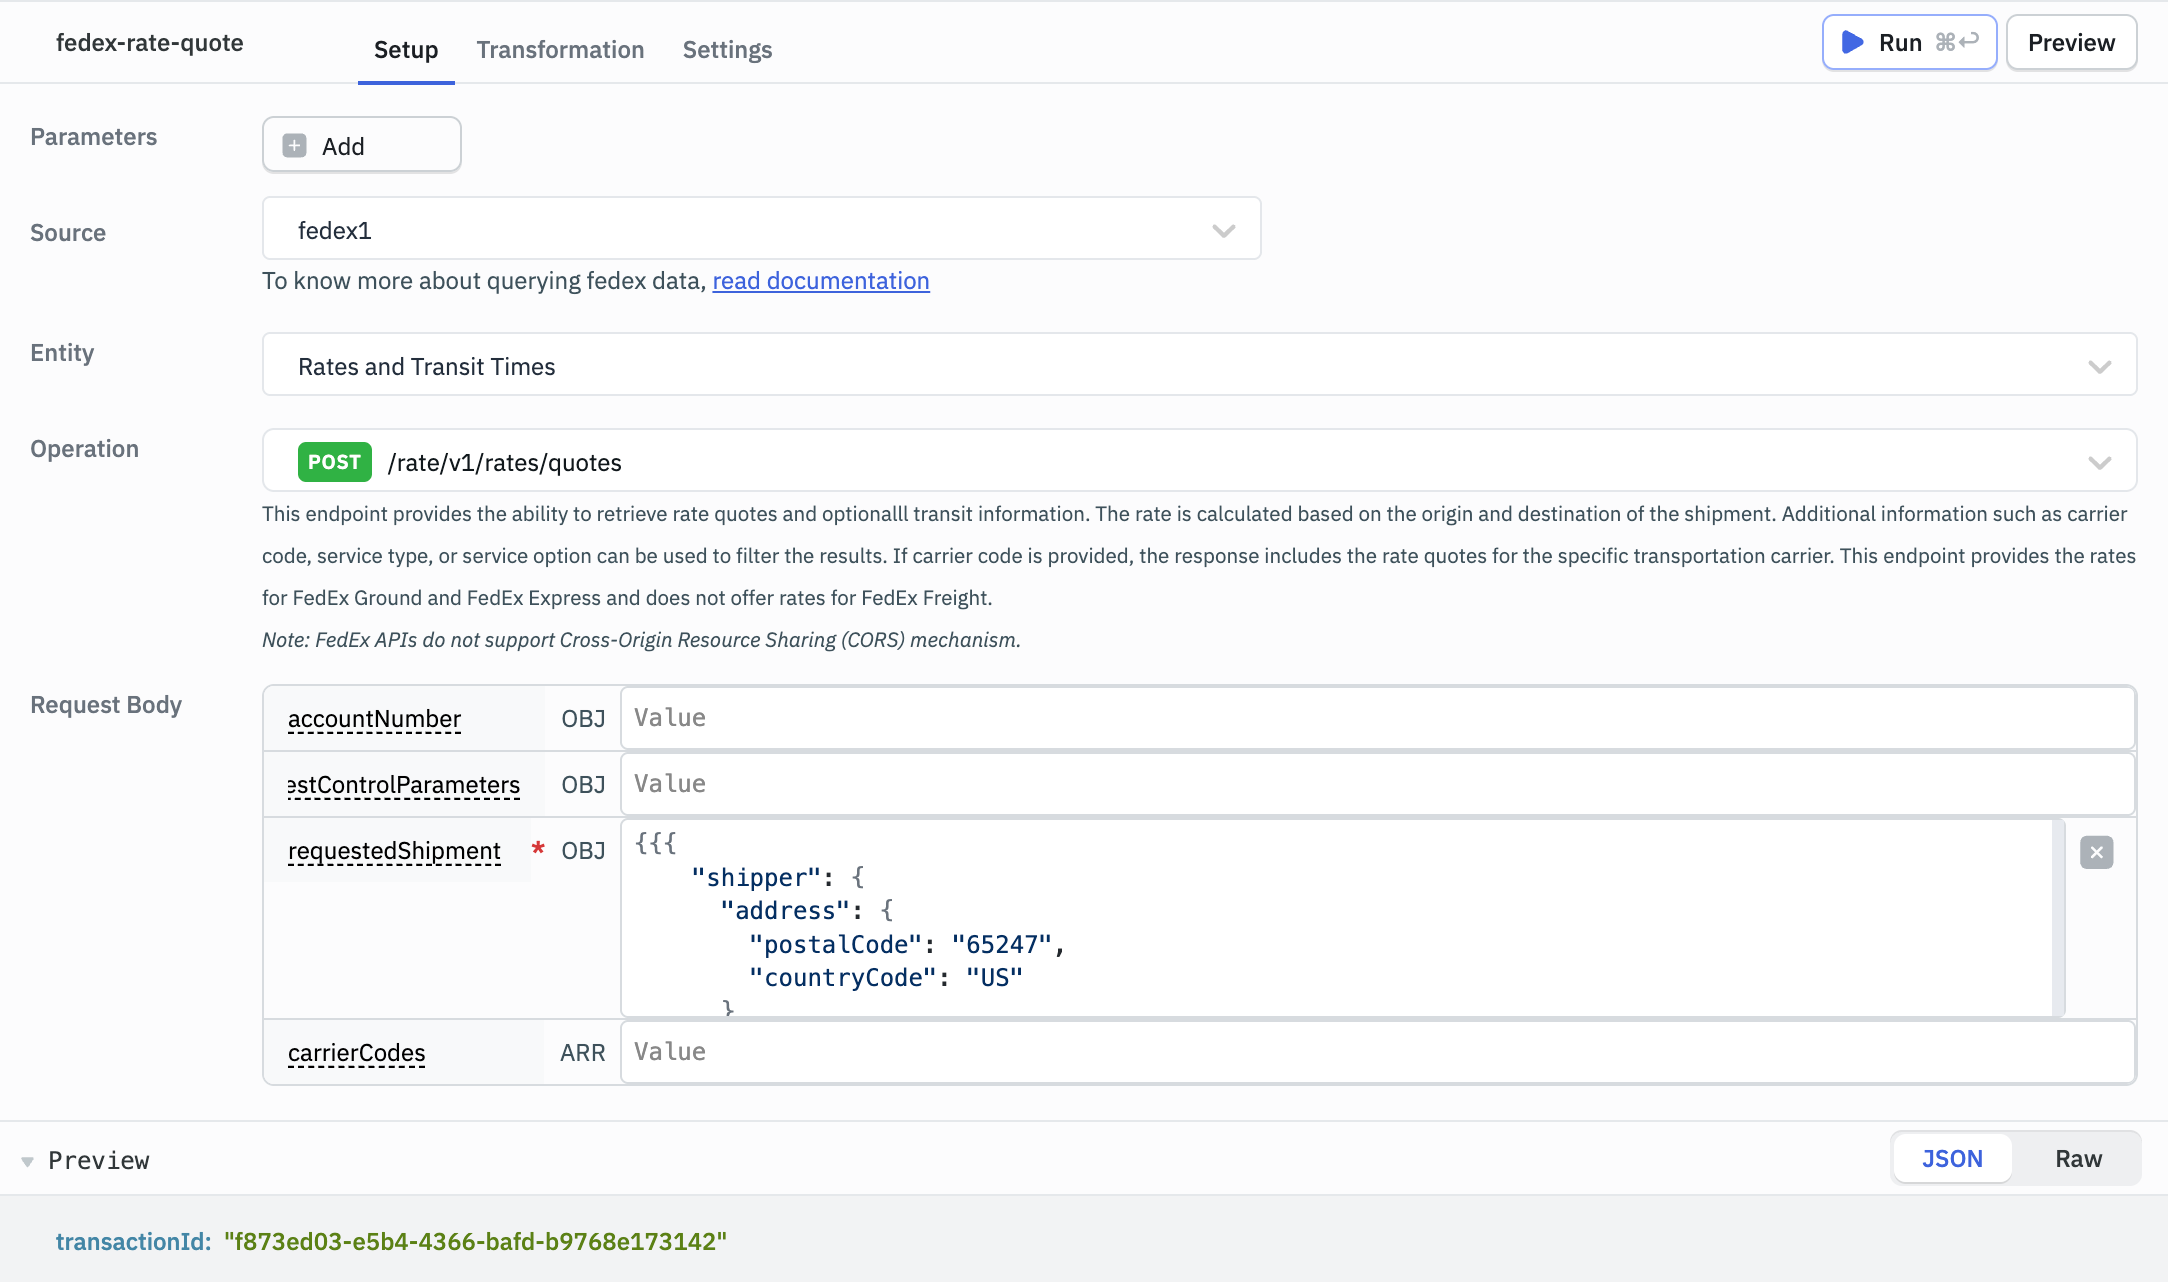Open the Entity dropdown chevron
This screenshot has height=1282, width=2168.
tap(2099, 366)
